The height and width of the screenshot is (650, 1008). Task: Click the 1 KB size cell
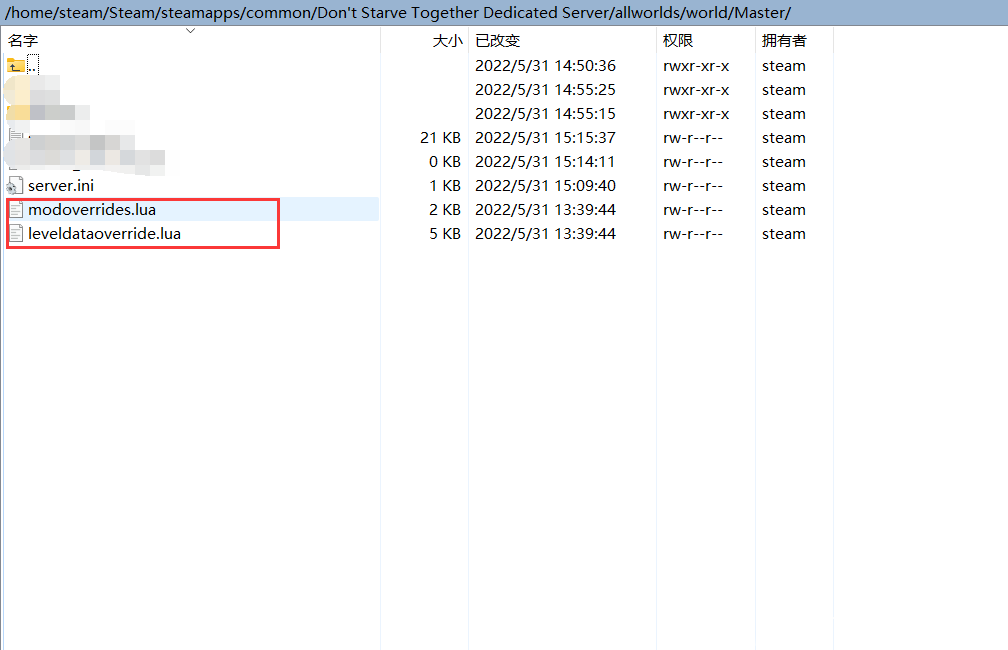pos(445,186)
